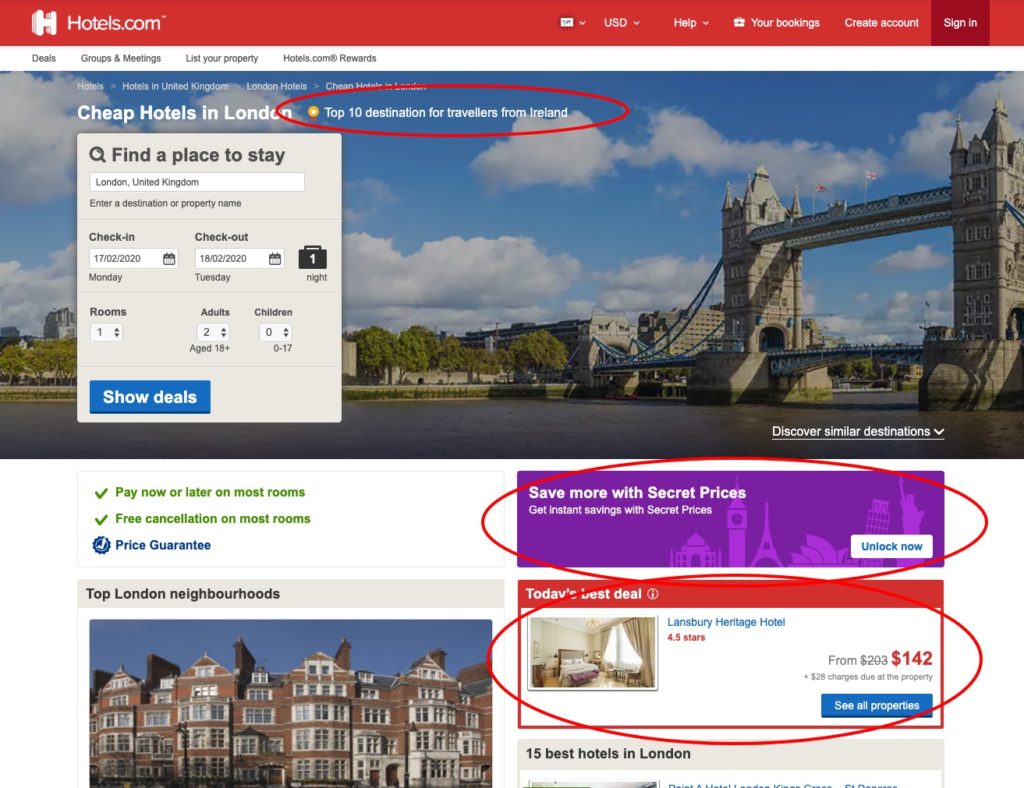Open the USD currency dropdown

621,23
